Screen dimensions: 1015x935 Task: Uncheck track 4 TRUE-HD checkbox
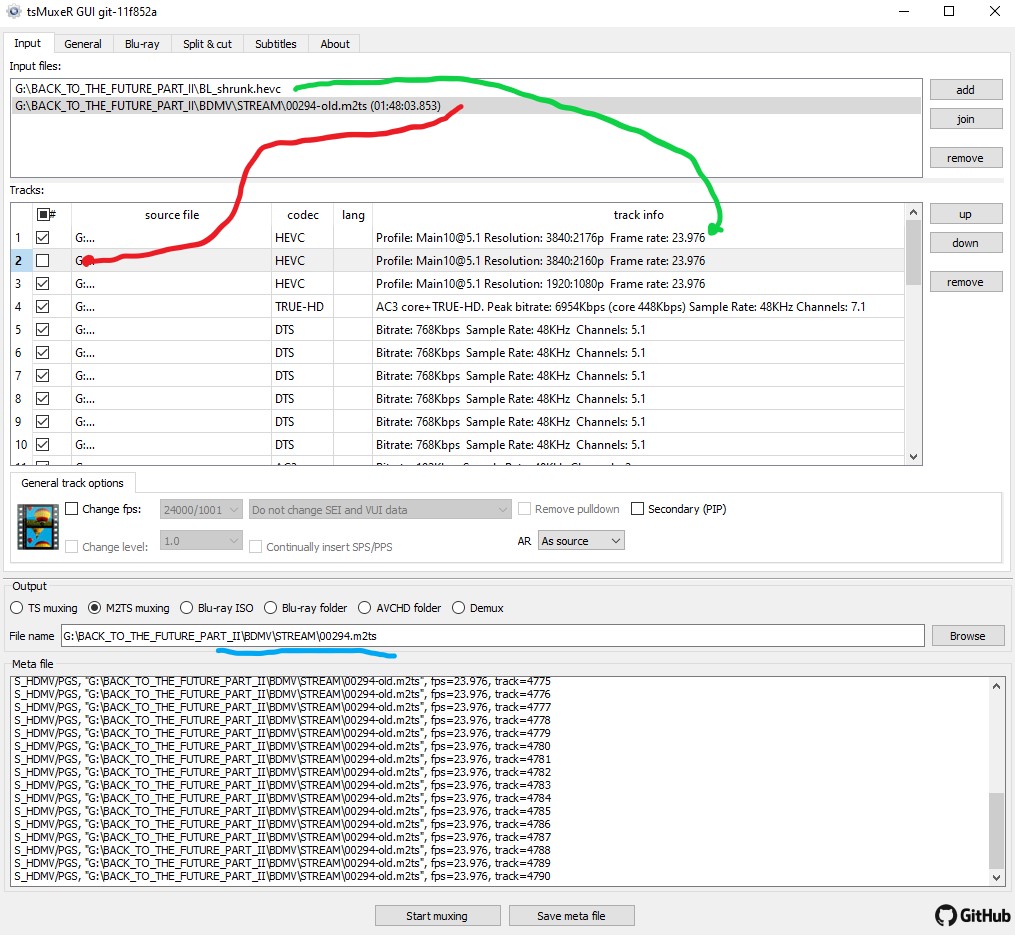pos(43,306)
